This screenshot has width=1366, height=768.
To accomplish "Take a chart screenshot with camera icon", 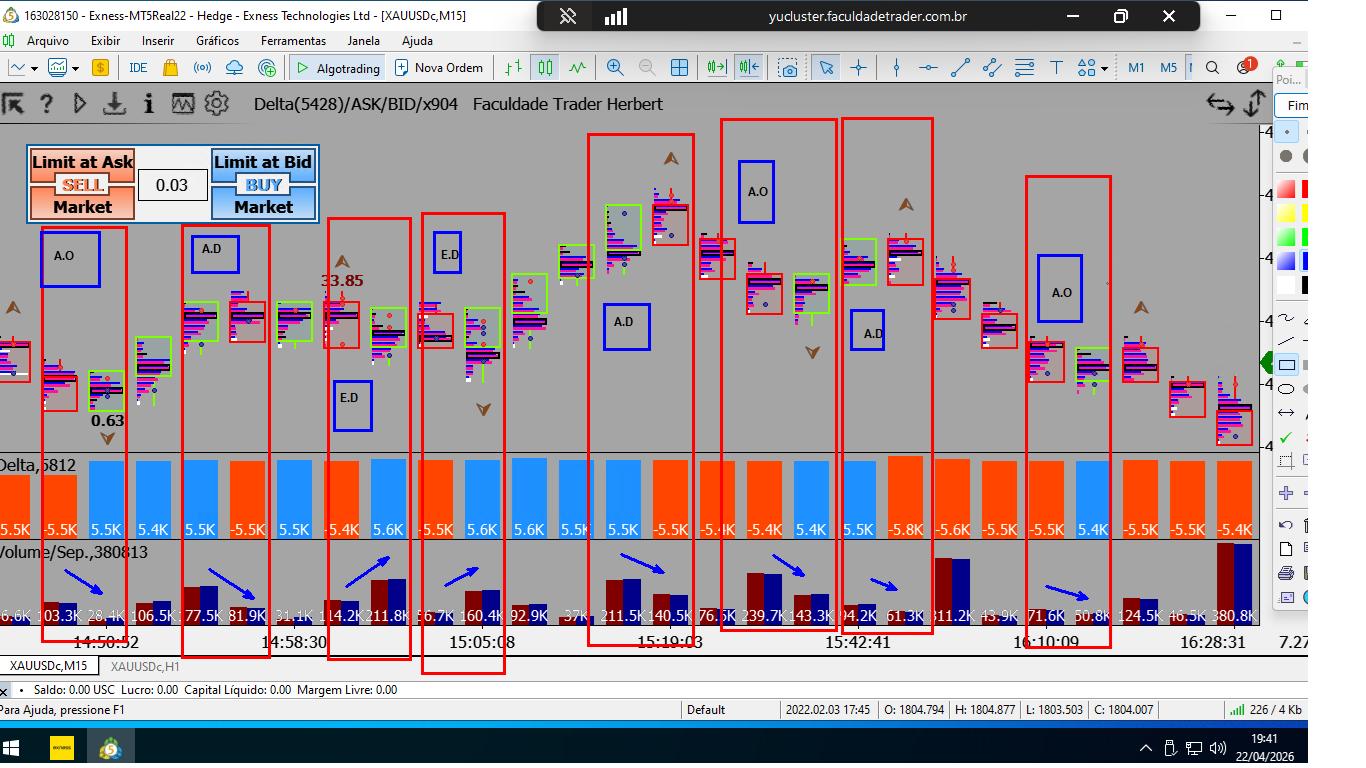I will tap(789, 68).
